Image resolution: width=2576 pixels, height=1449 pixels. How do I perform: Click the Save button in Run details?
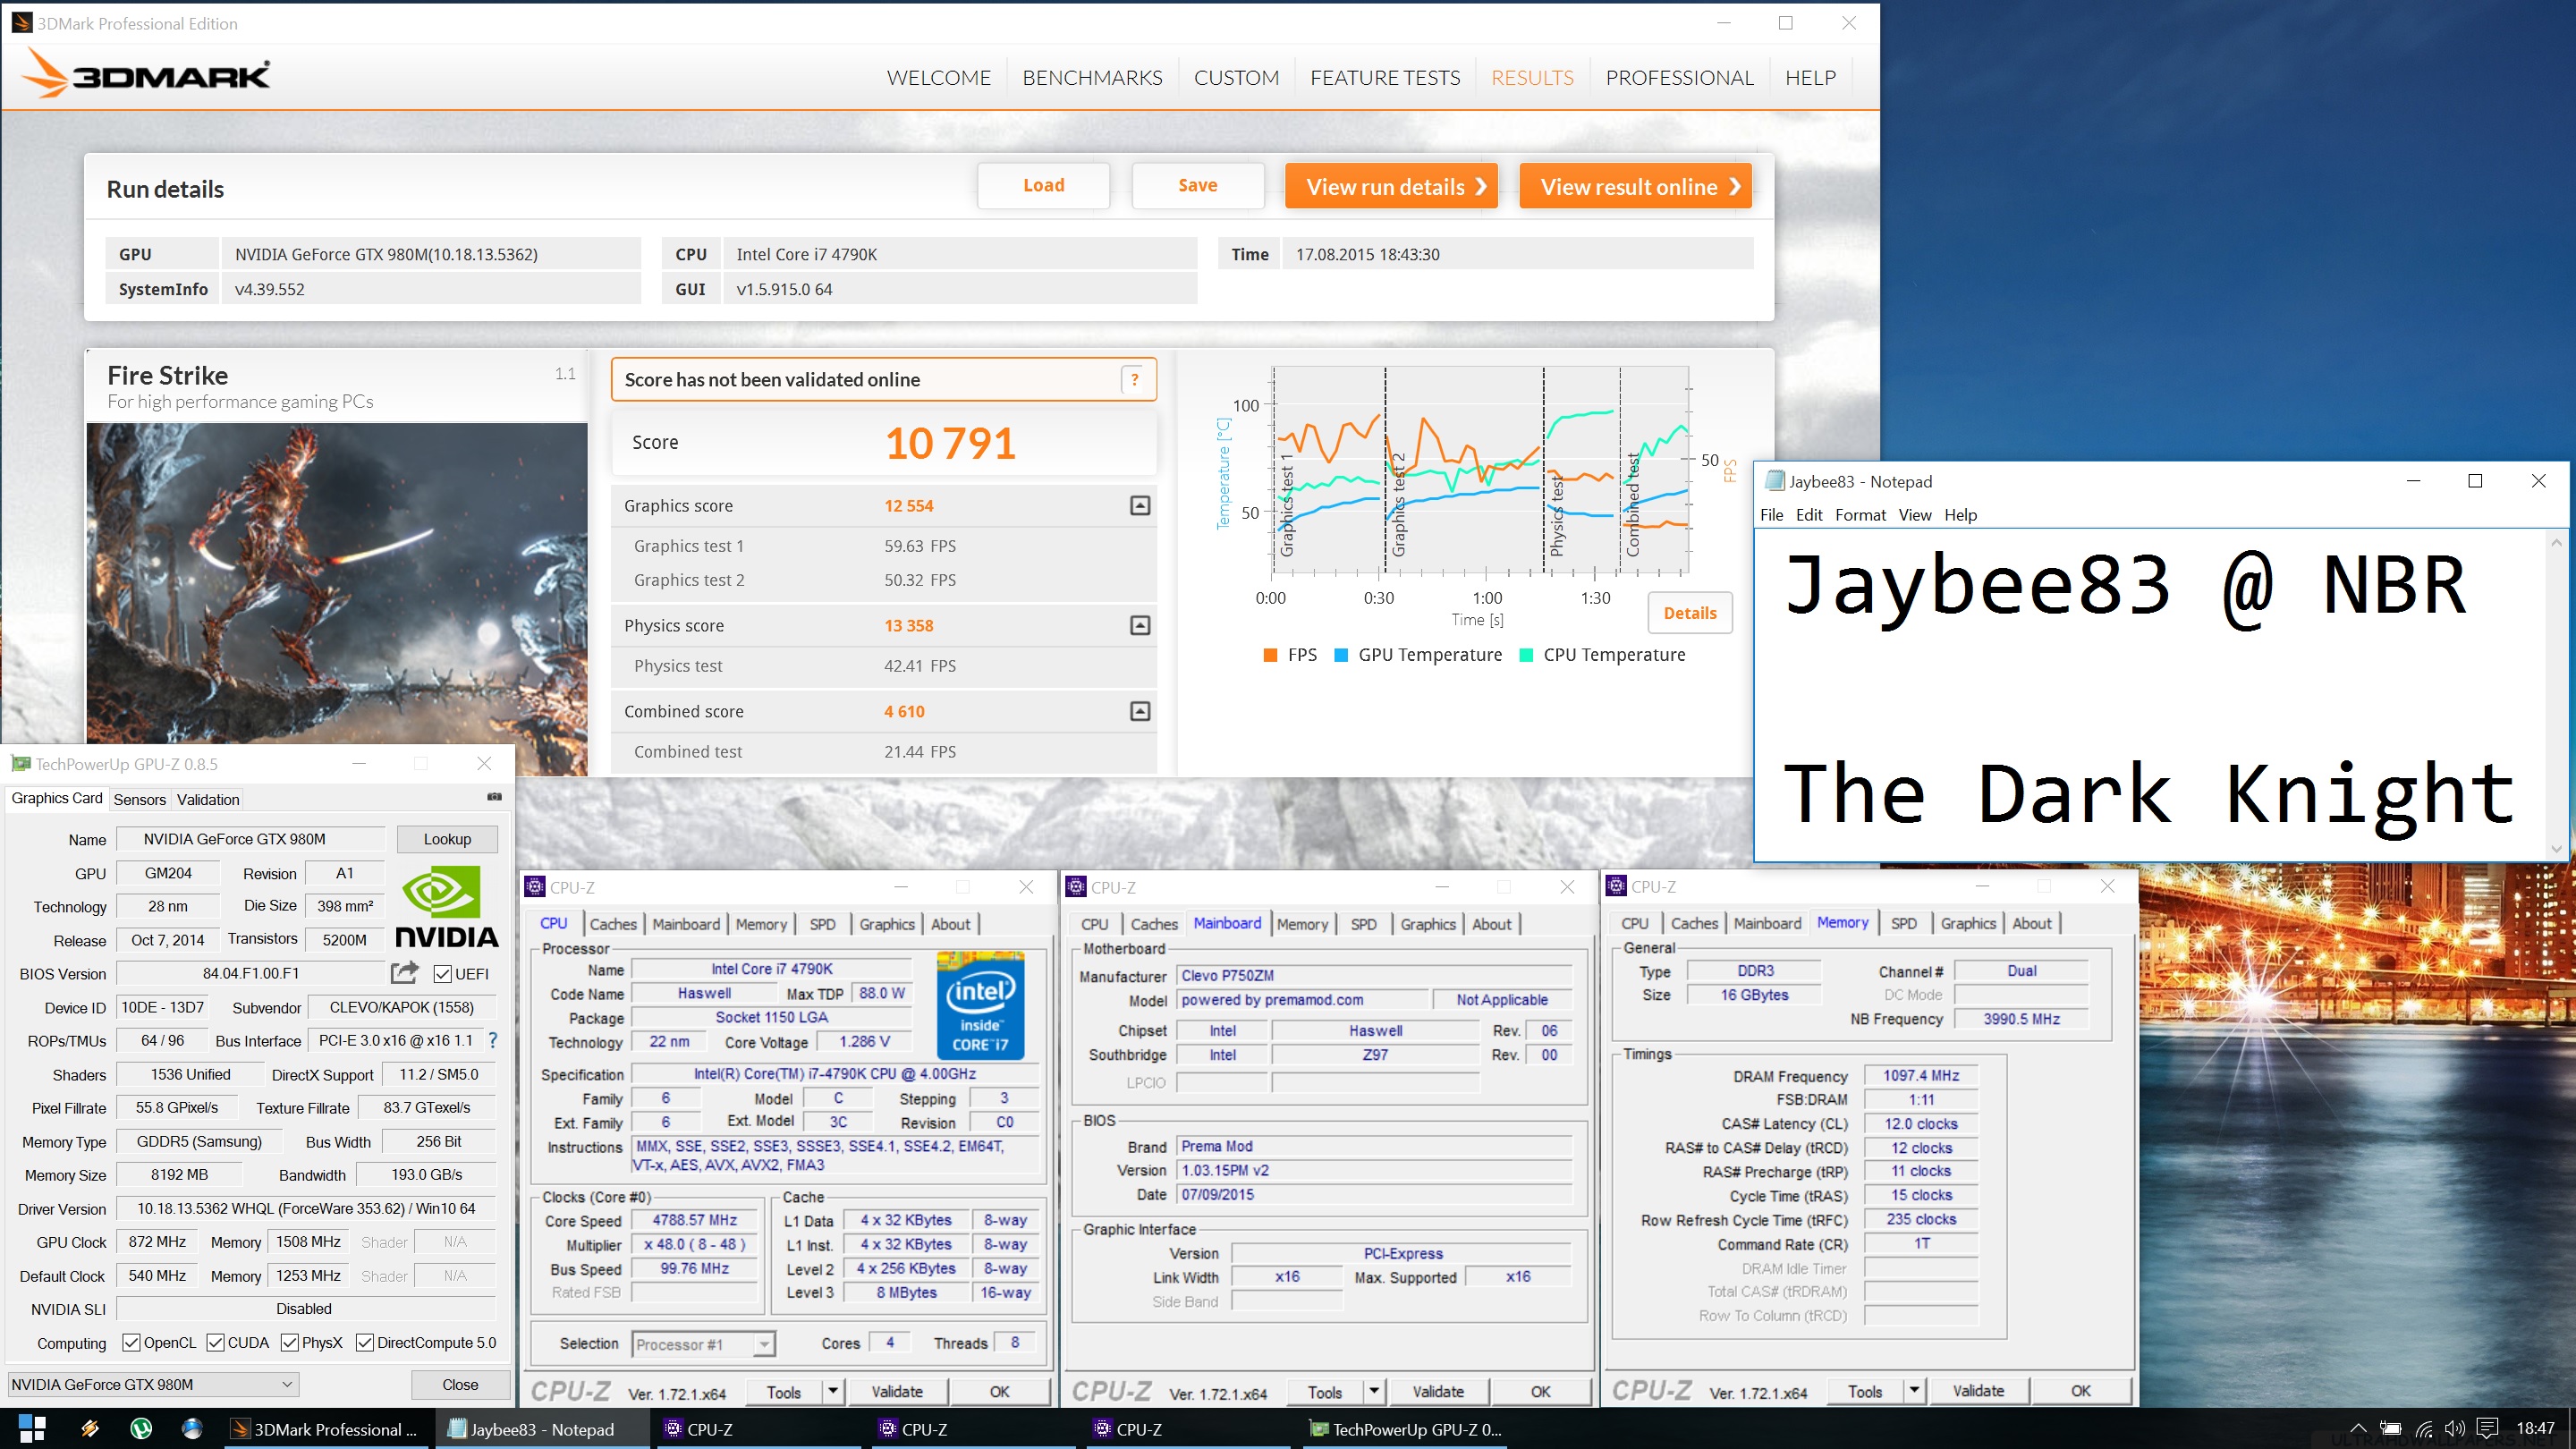[x=1198, y=186]
